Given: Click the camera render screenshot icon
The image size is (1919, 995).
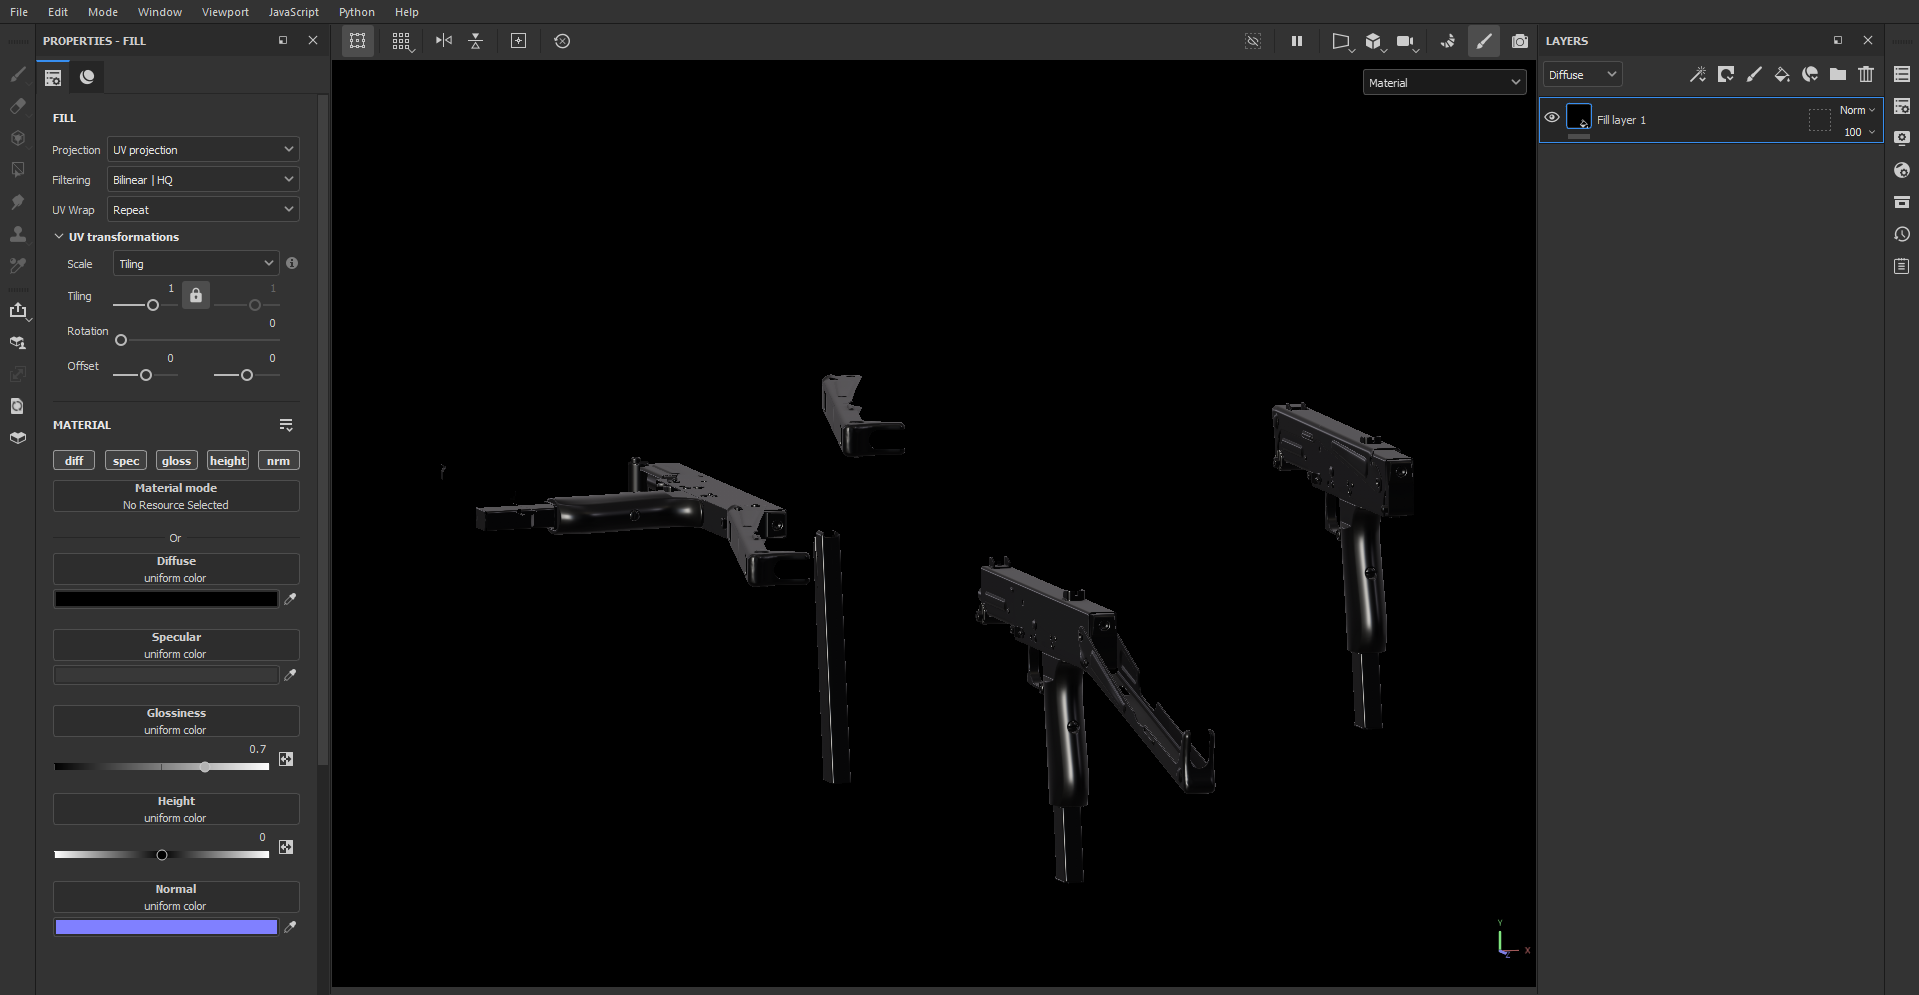Looking at the screenshot, I should [x=1520, y=41].
